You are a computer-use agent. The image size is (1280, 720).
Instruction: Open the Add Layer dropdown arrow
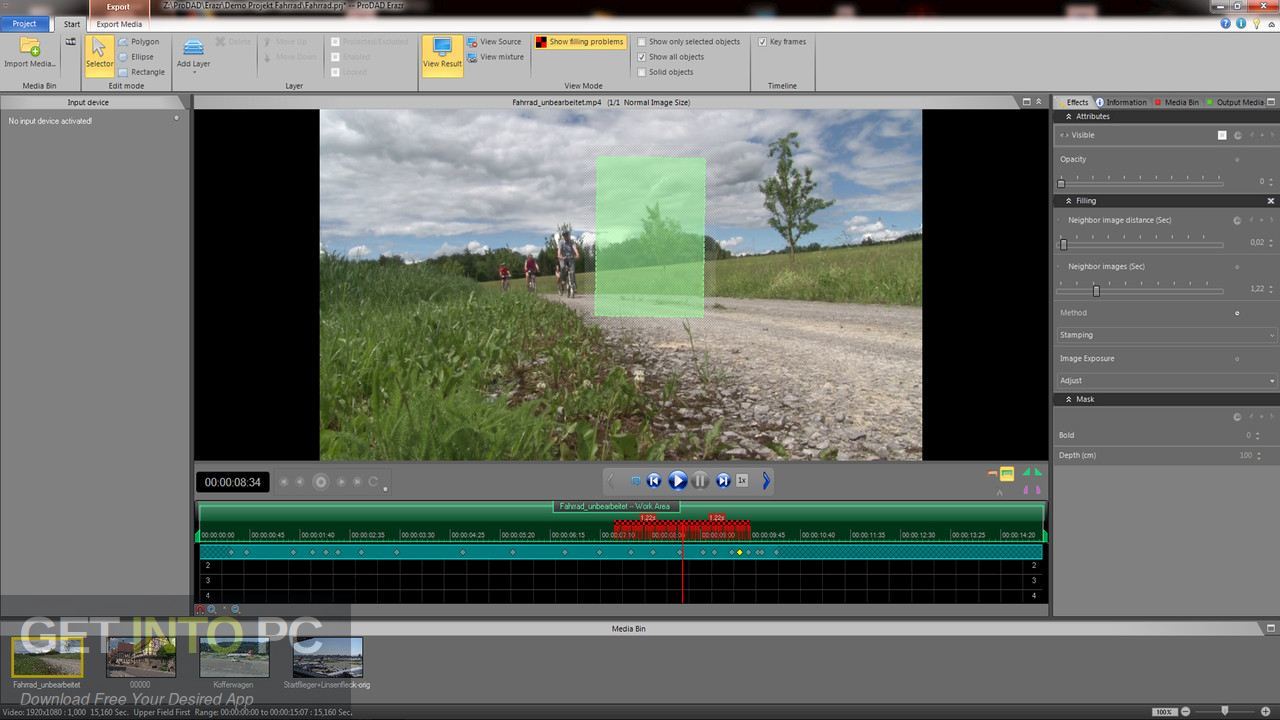point(193,73)
